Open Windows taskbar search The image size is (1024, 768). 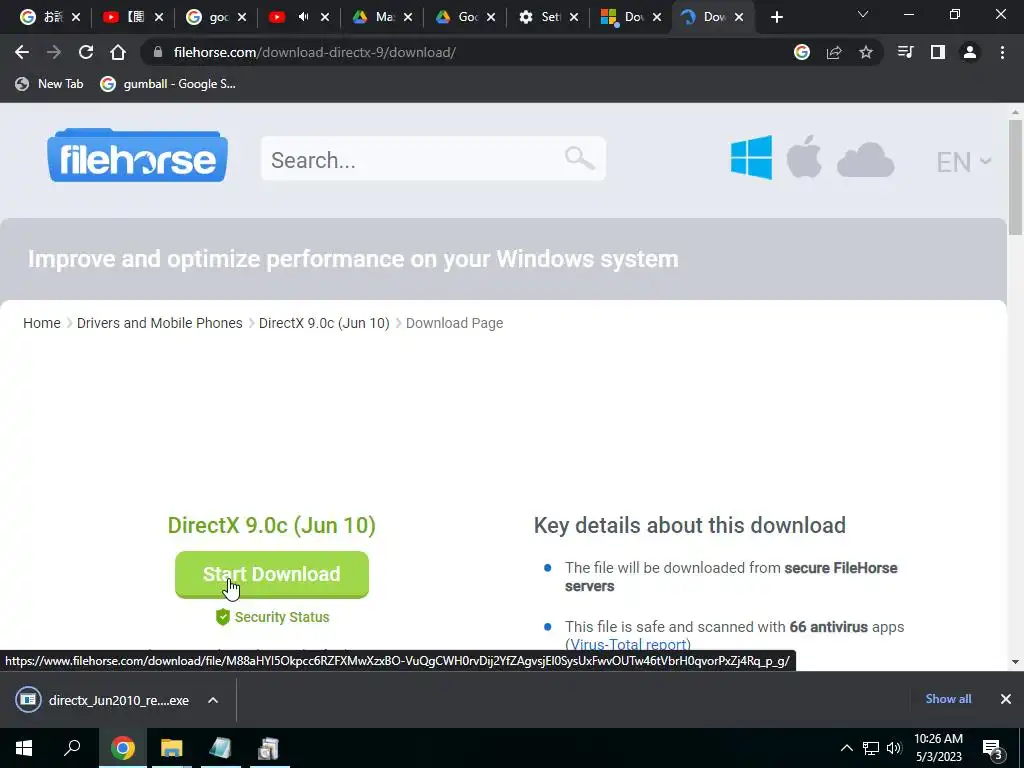pyautogui.click(x=72, y=748)
